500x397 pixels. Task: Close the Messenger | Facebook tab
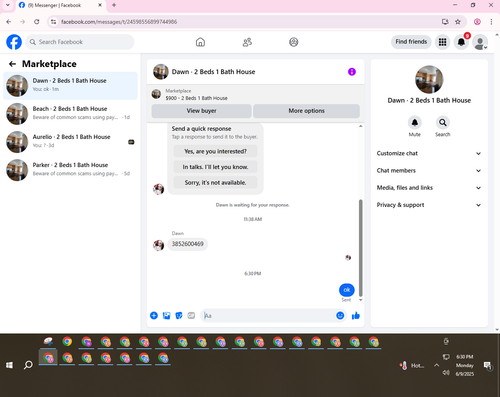pyautogui.click(x=100, y=5)
